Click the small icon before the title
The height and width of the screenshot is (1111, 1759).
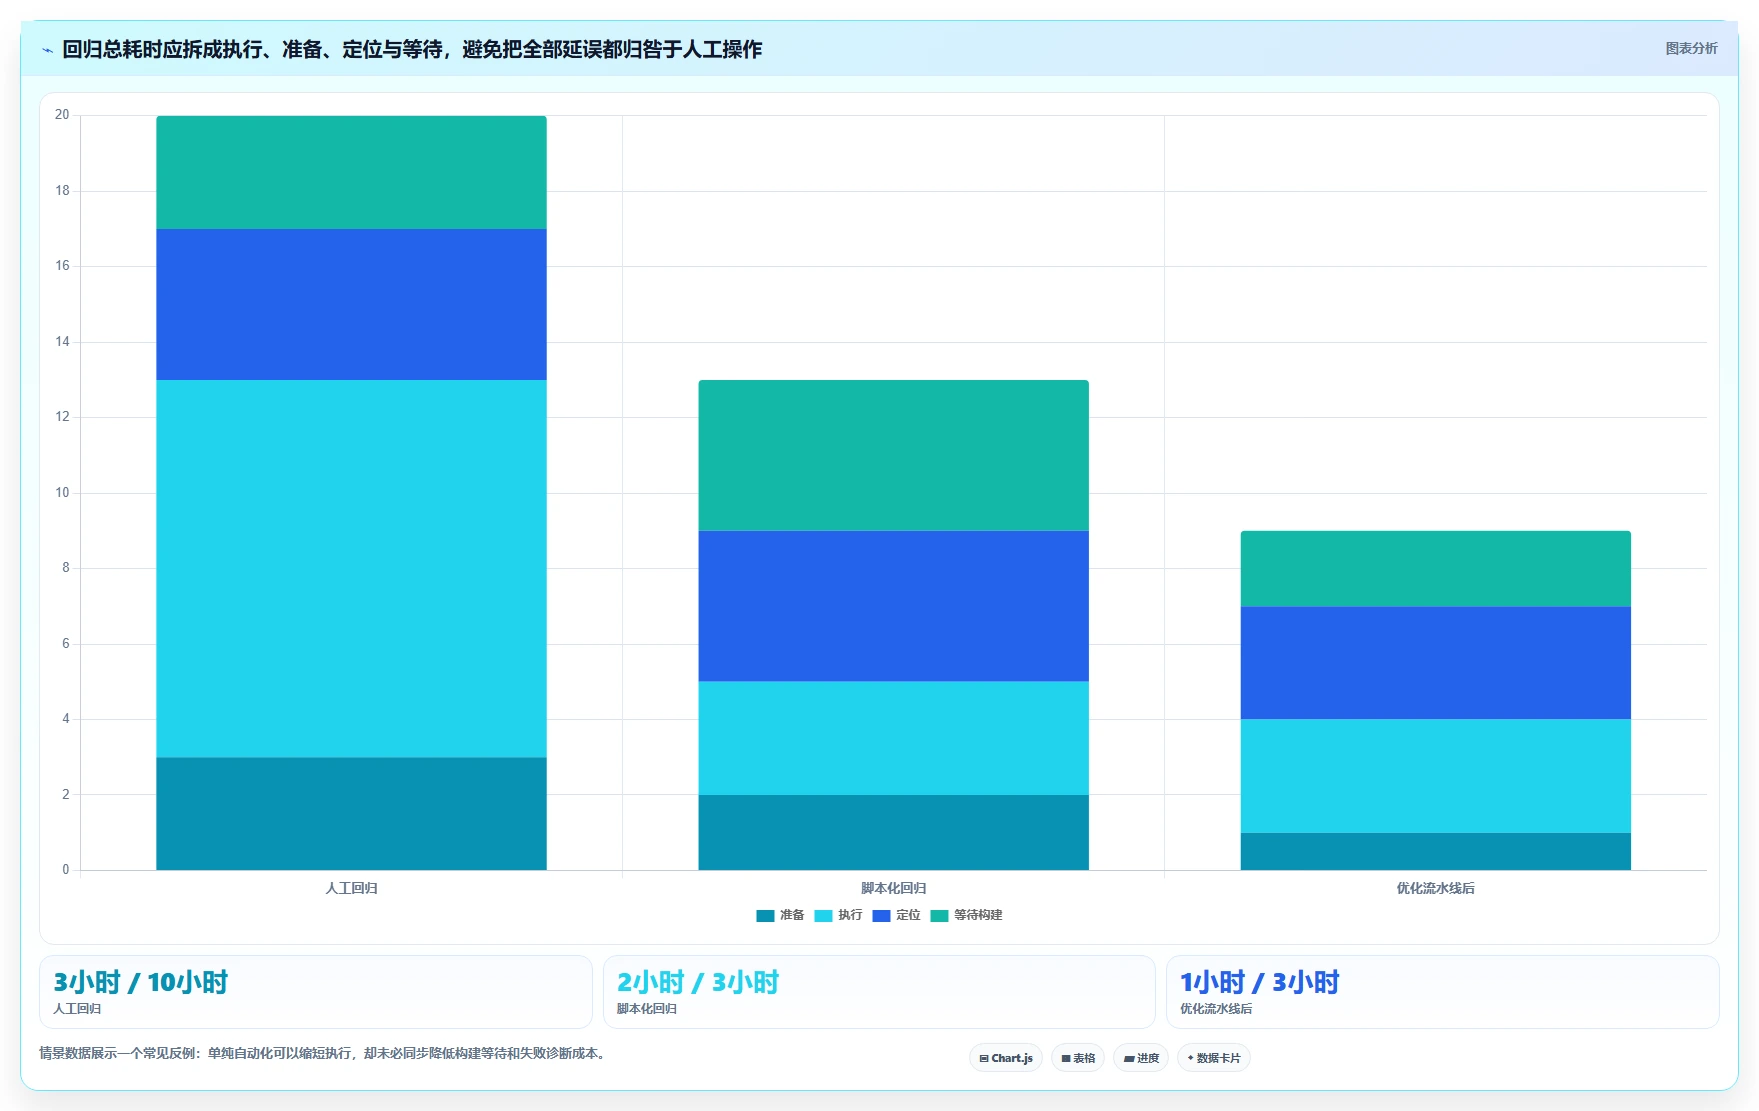click(47, 50)
